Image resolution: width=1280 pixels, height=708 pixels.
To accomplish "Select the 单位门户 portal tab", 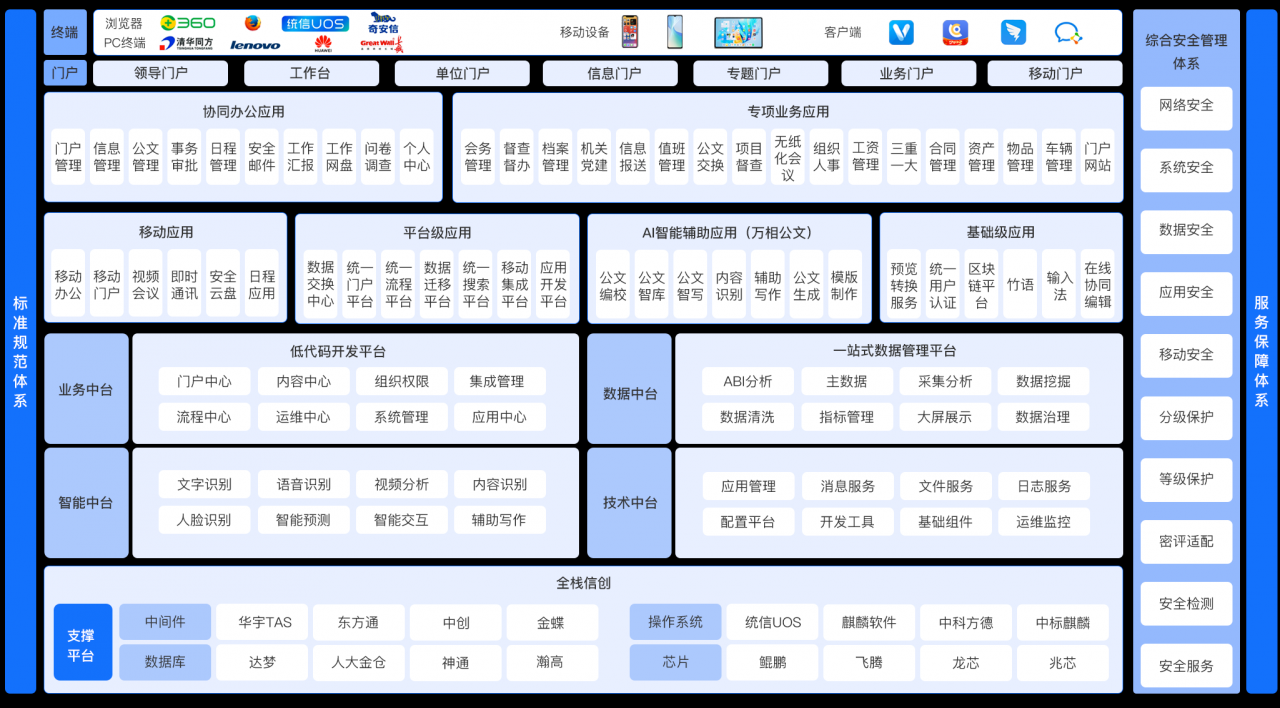I will pyautogui.click(x=462, y=73).
